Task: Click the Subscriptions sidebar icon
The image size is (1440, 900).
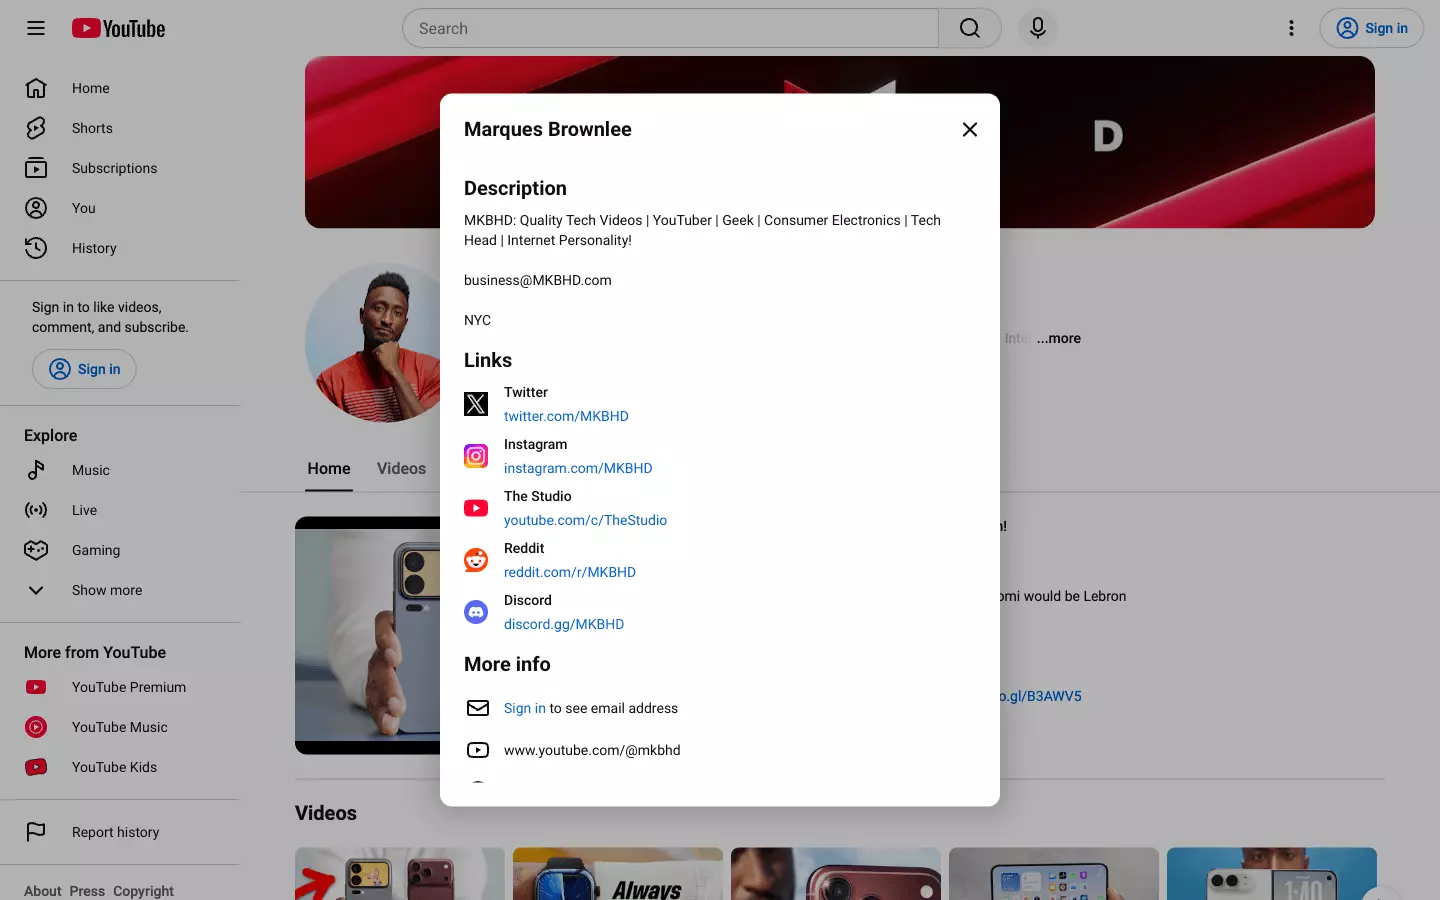Action: pyautogui.click(x=36, y=168)
